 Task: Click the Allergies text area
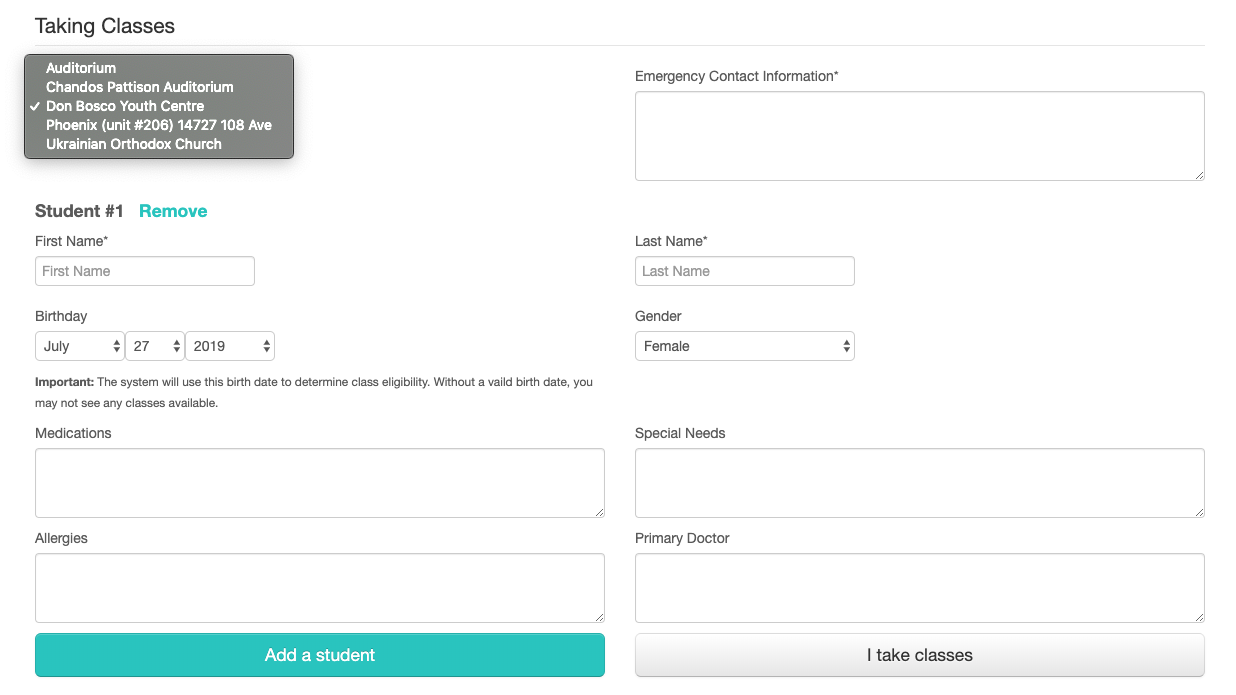(x=320, y=588)
